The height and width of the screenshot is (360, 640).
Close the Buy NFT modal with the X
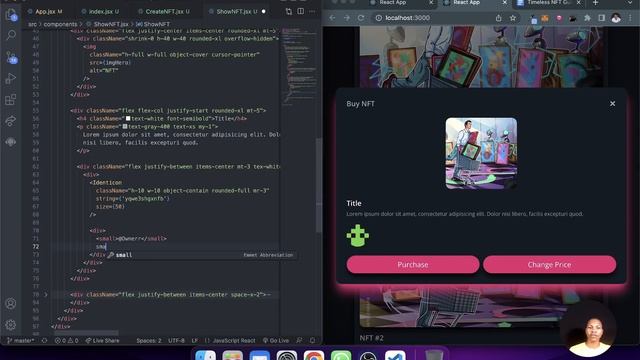[612, 104]
